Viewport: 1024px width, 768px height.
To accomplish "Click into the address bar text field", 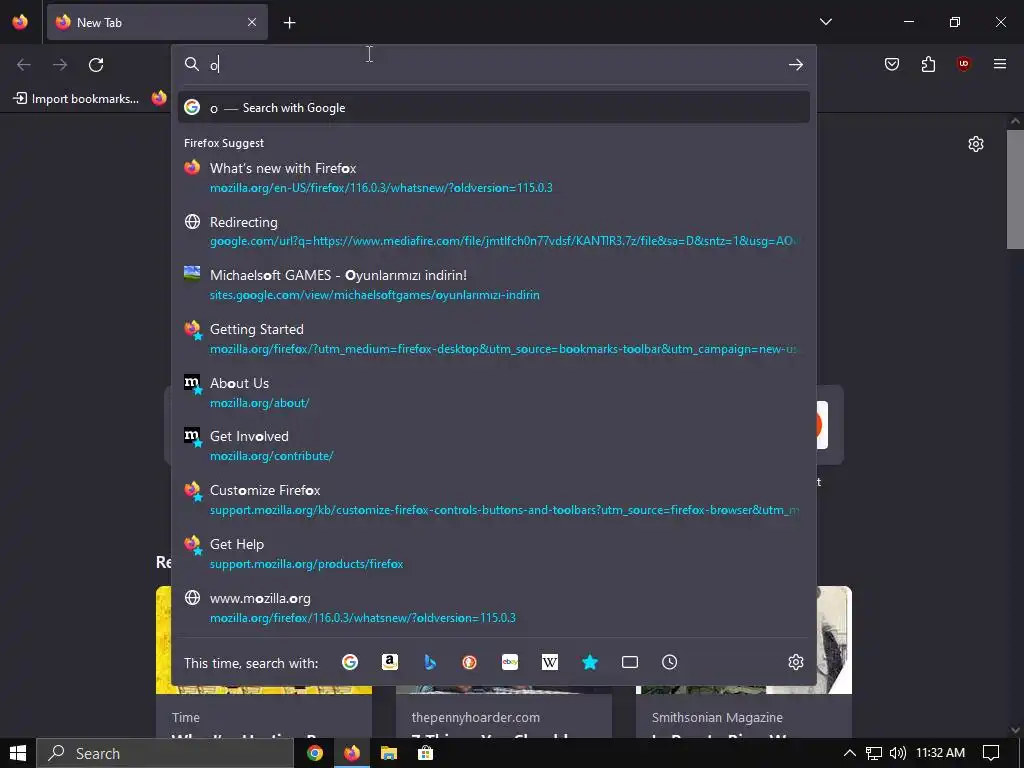I will [x=493, y=64].
